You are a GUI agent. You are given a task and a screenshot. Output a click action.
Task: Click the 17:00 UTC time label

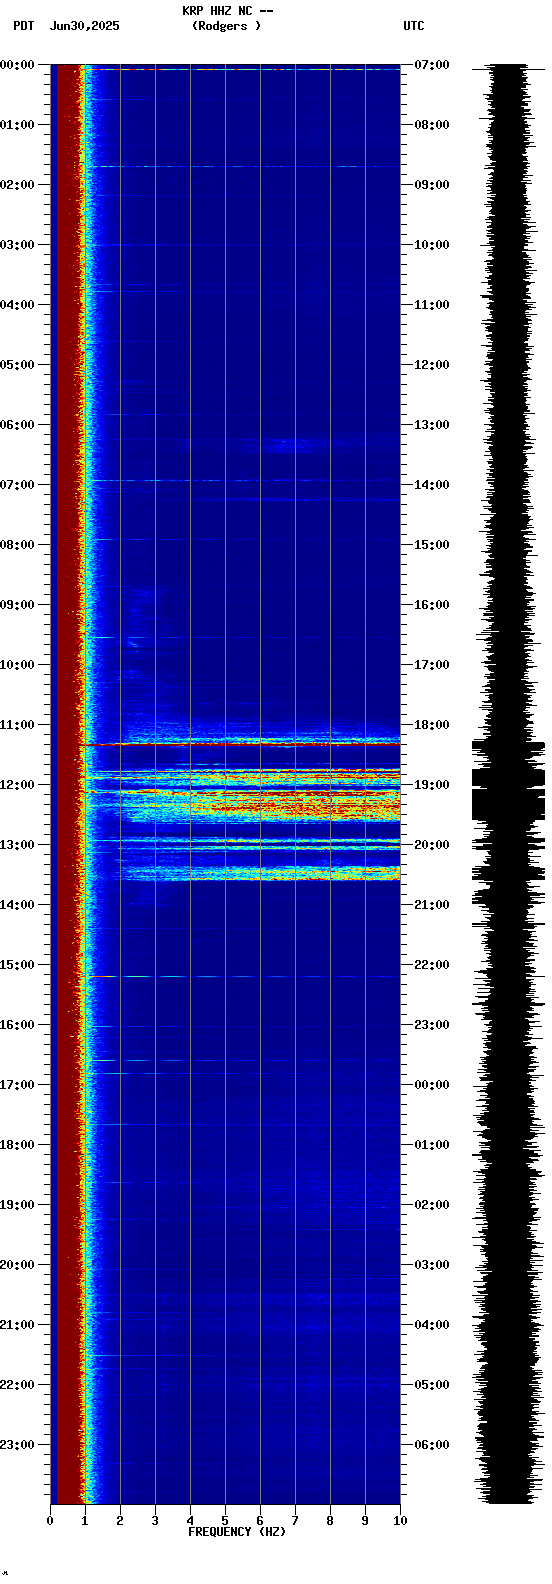[432, 665]
